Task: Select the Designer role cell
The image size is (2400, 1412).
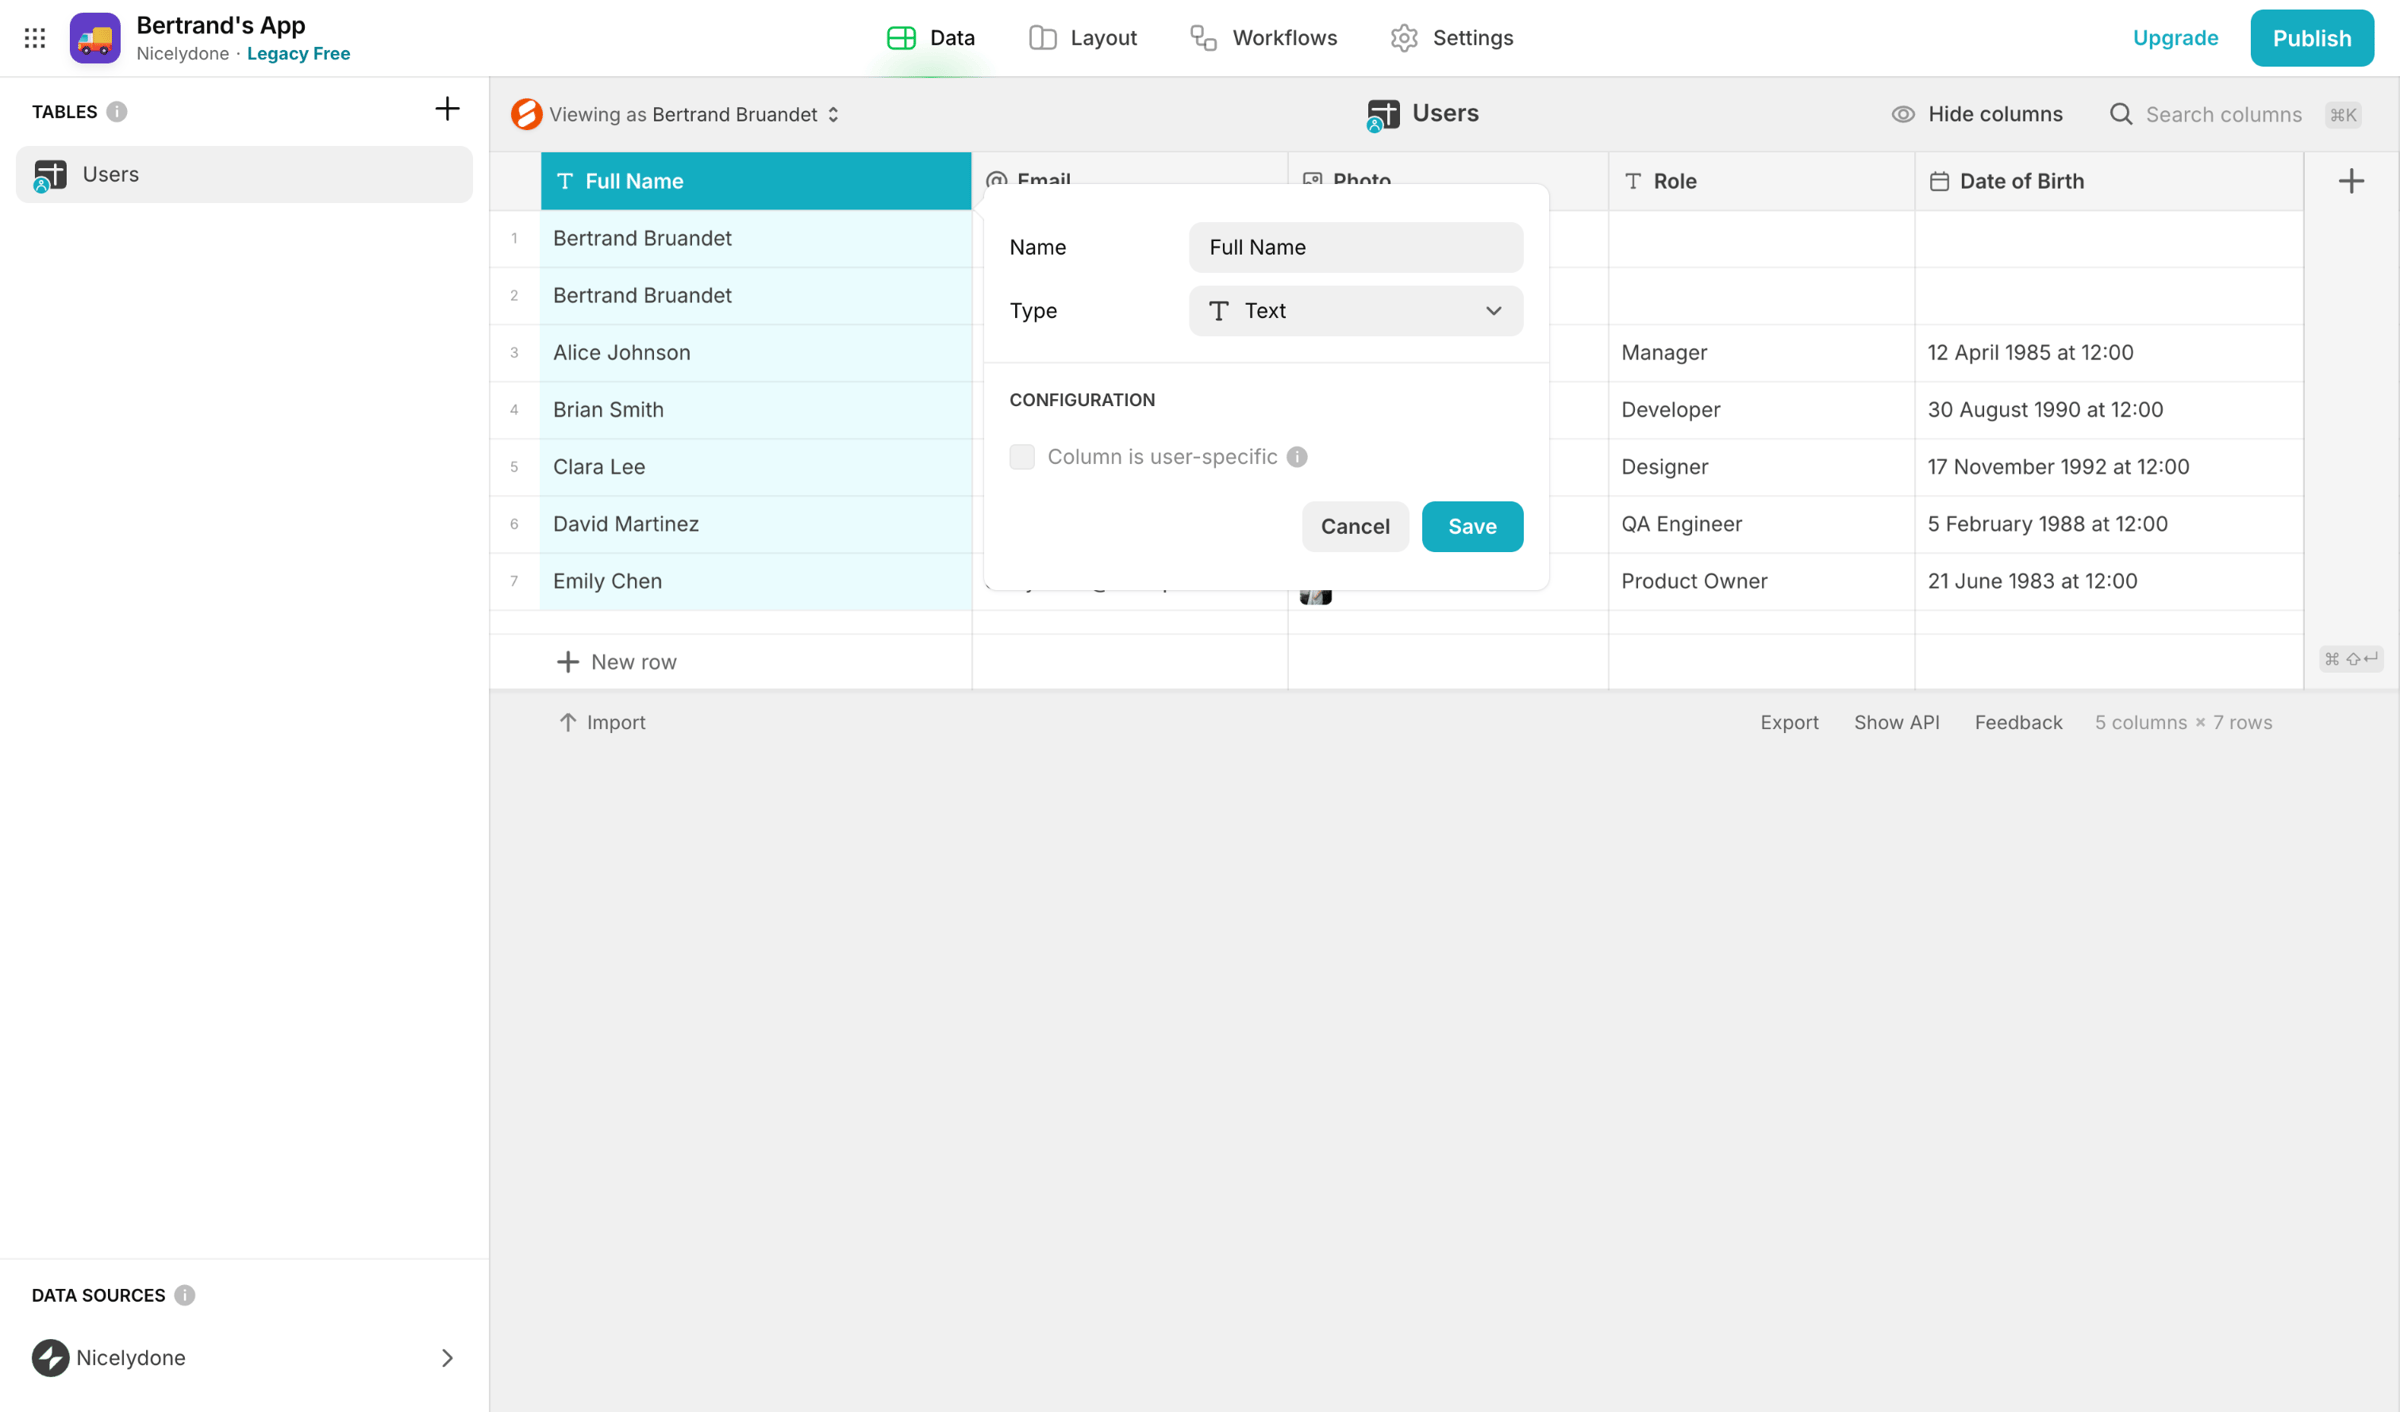Action: pos(1761,467)
